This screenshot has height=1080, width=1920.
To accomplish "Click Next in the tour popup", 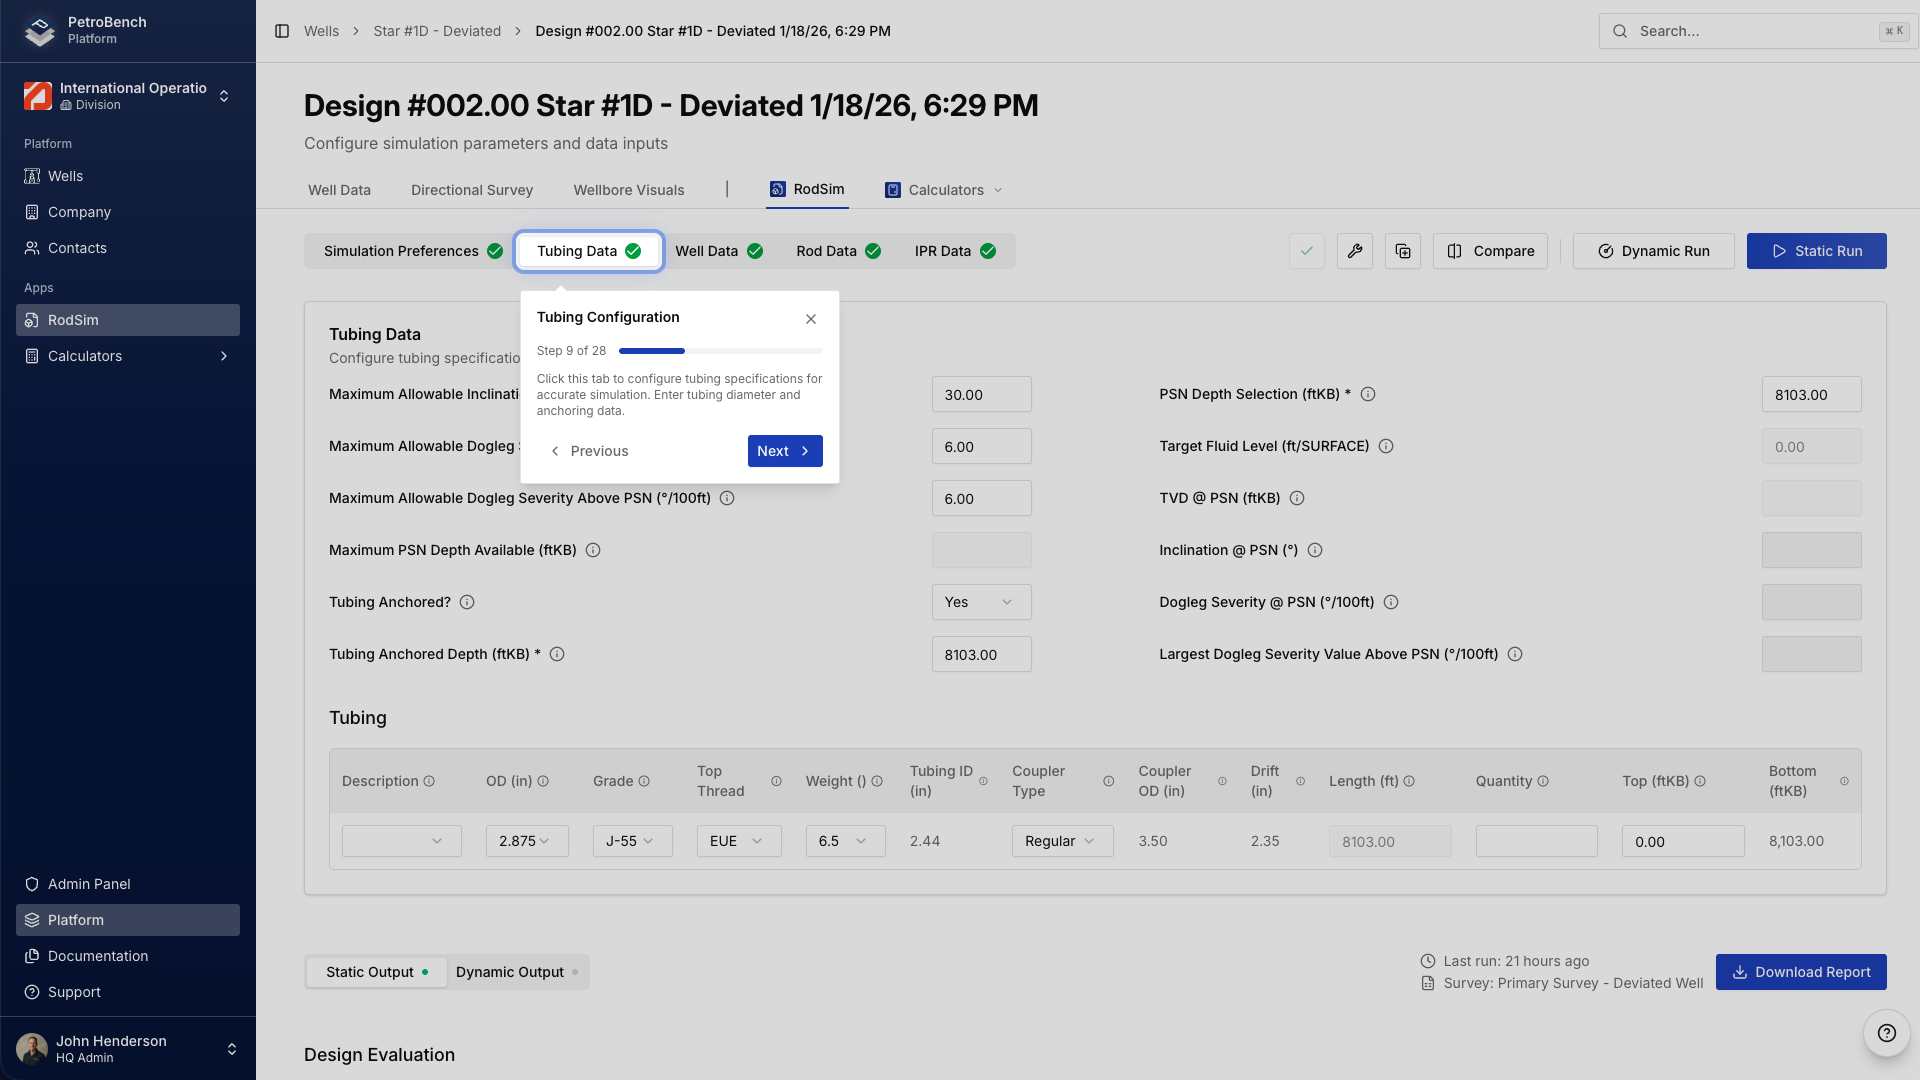I will pos(784,451).
